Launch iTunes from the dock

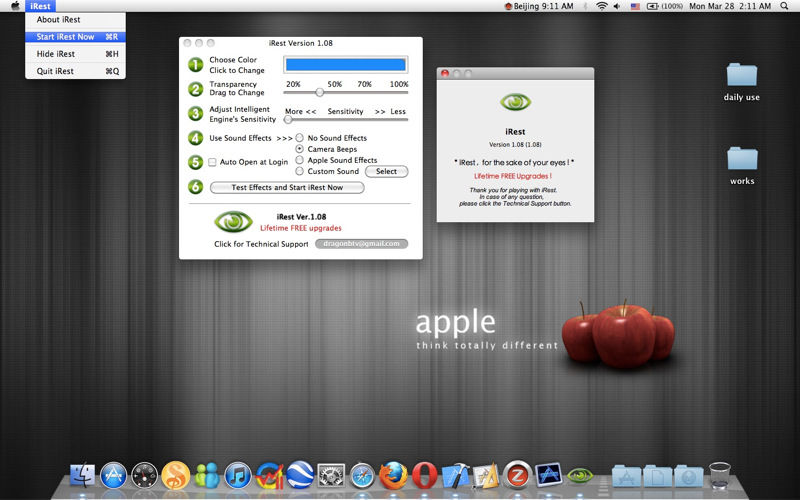(x=238, y=476)
